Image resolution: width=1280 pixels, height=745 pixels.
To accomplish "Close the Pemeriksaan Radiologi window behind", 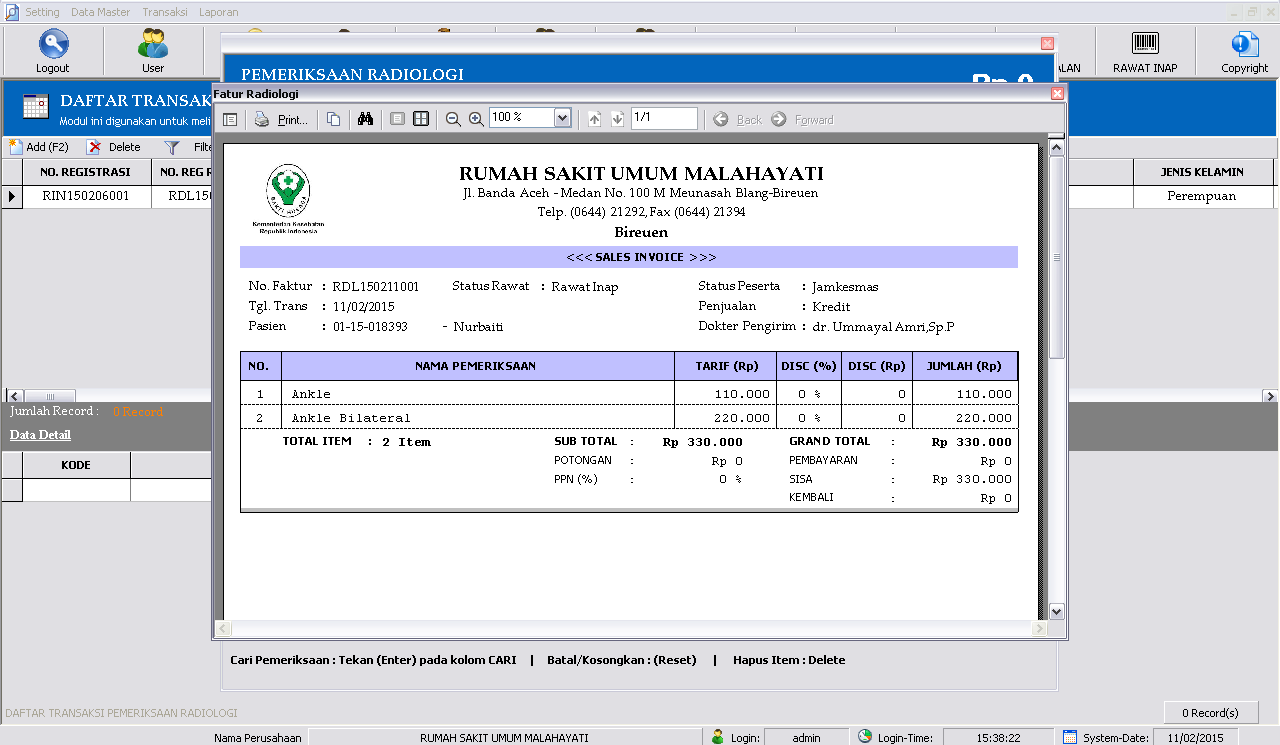I will (x=1047, y=43).
